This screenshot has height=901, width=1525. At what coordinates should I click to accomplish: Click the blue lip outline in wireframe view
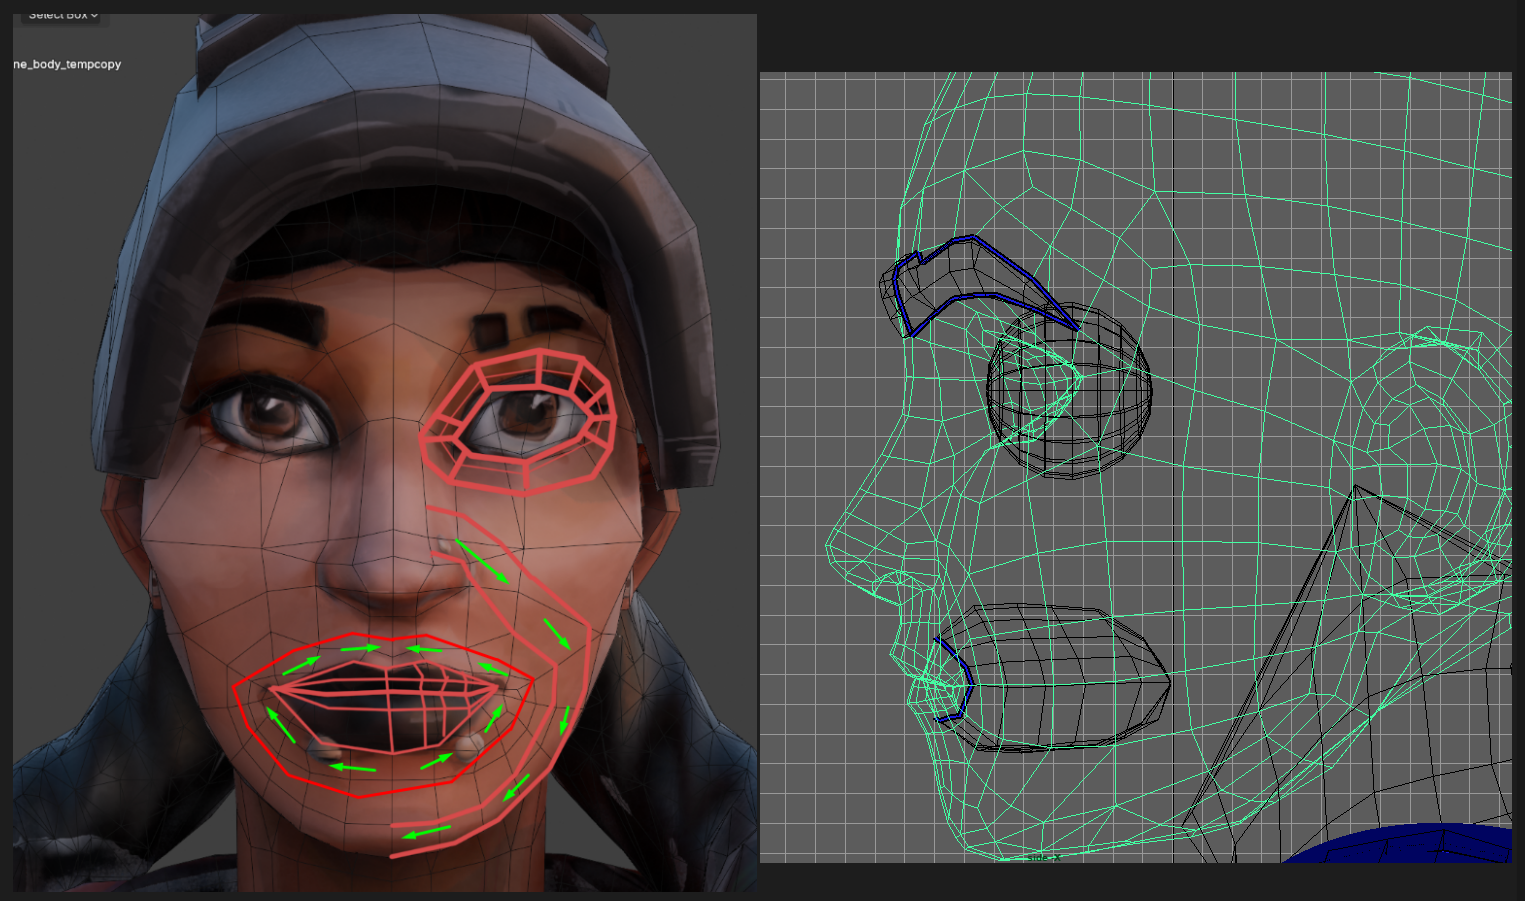click(966, 680)
